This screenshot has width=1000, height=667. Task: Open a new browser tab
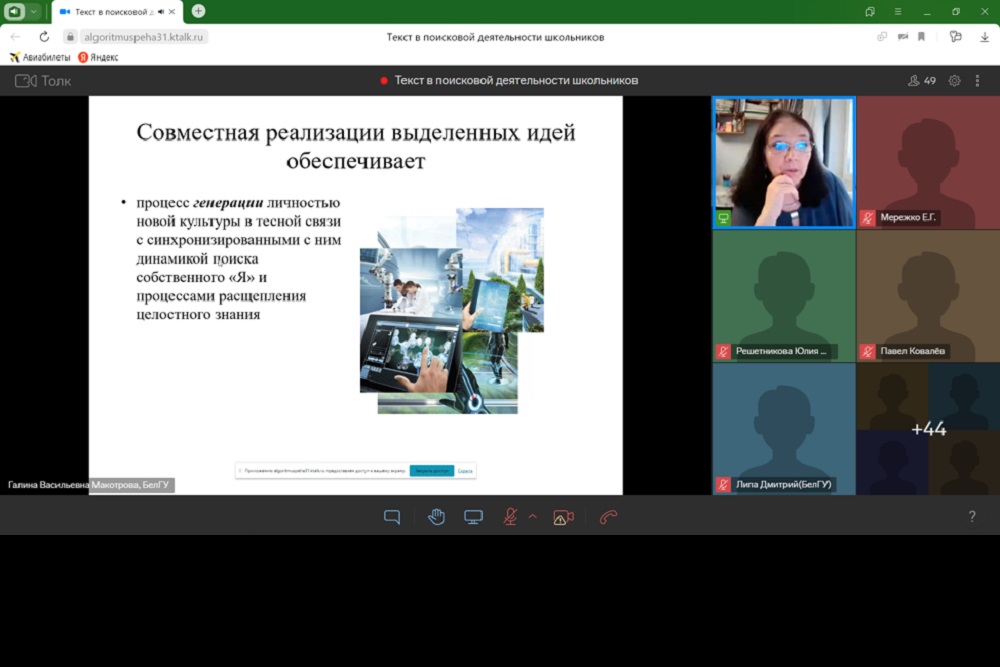coord(198,11)
